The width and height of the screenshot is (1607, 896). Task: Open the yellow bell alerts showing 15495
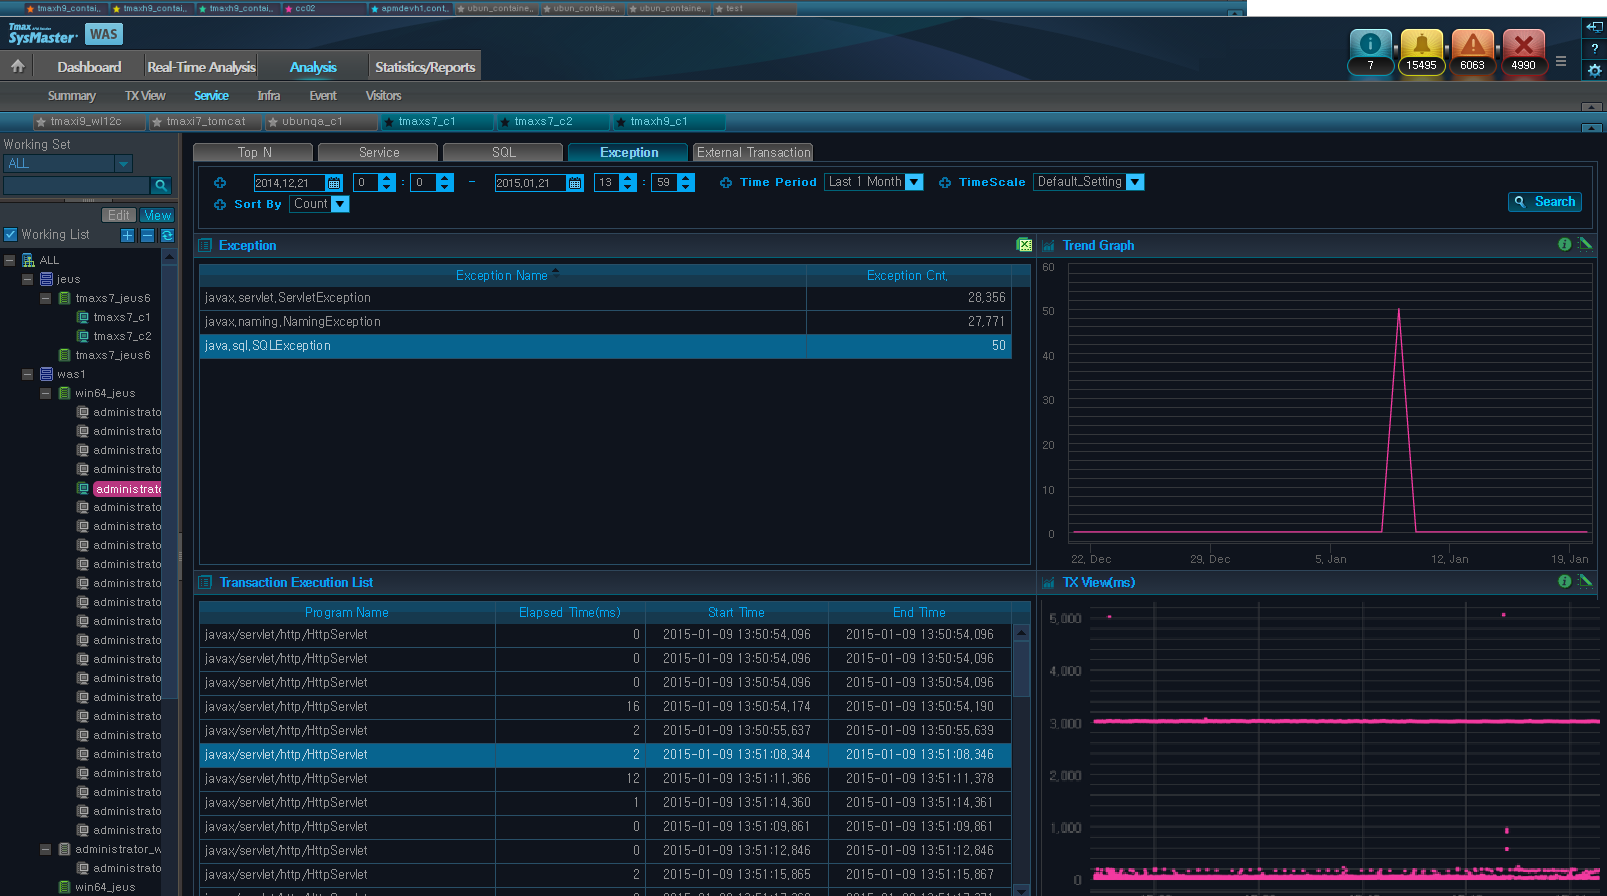click(1421, 52)
